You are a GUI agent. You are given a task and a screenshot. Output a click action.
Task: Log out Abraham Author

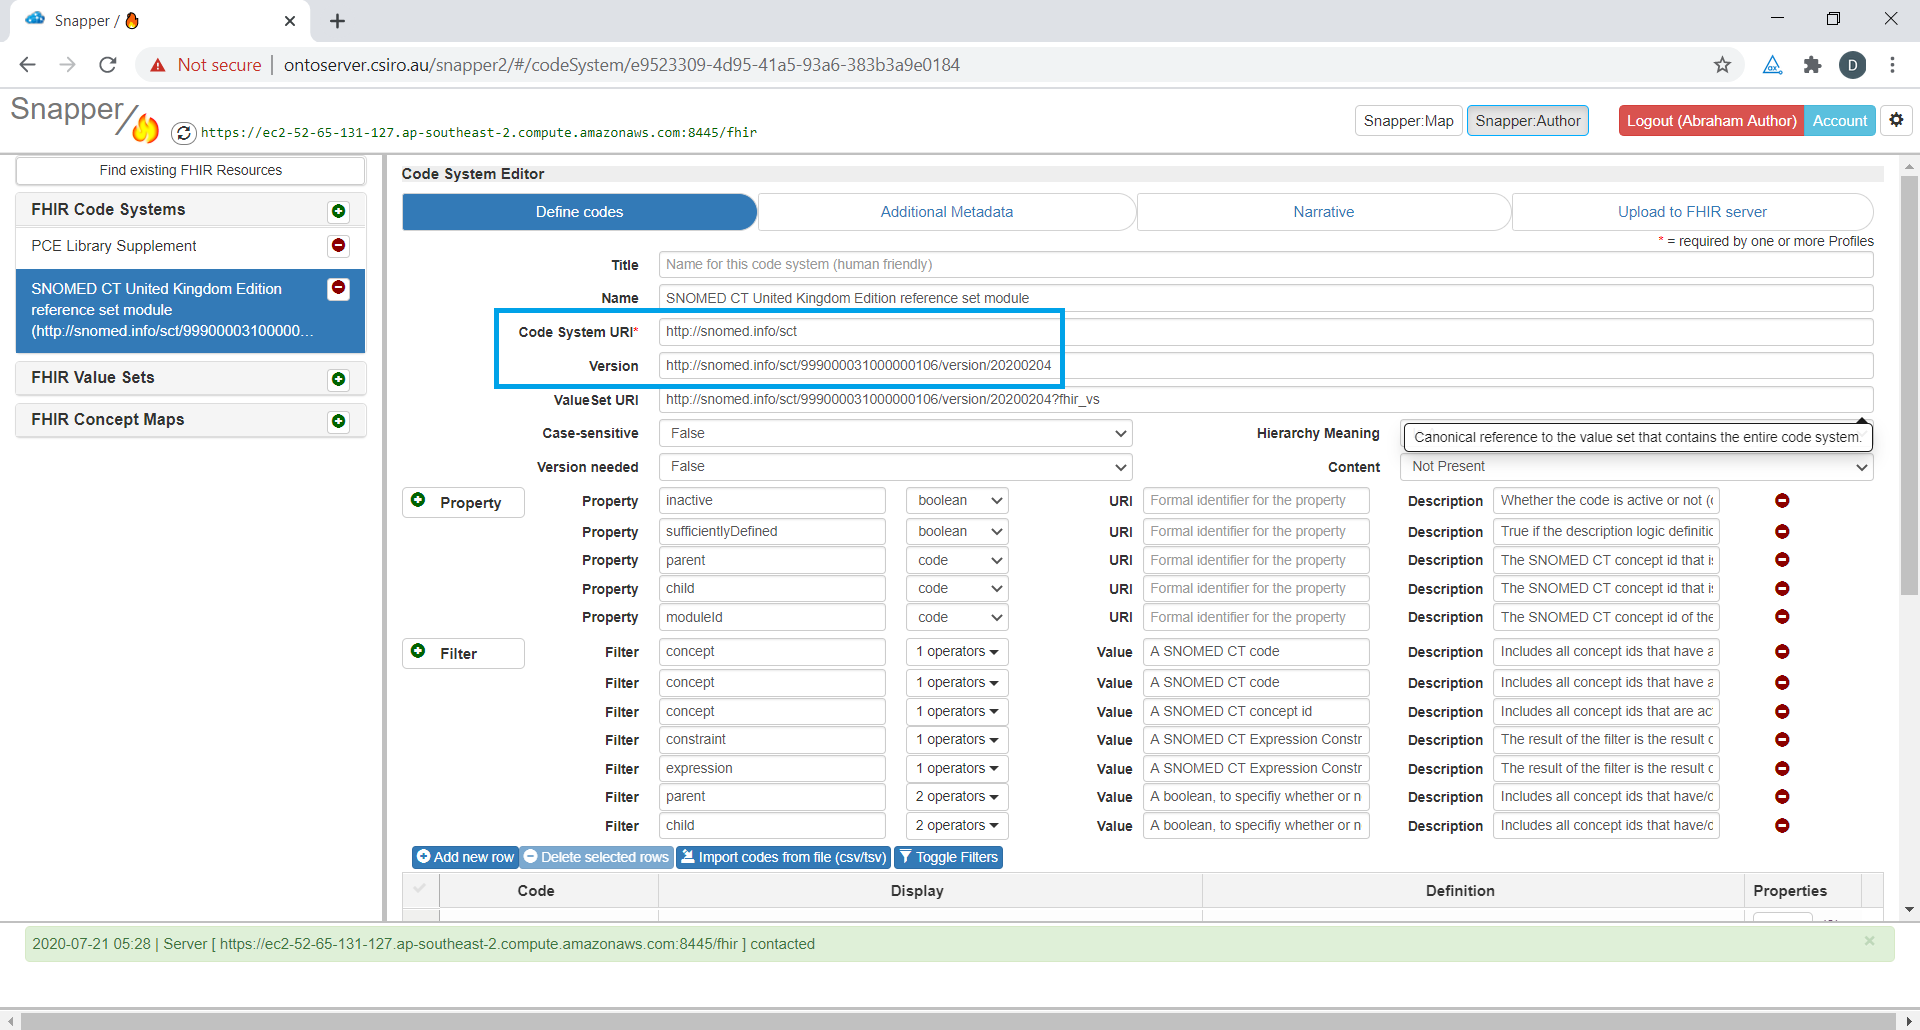1711,121
